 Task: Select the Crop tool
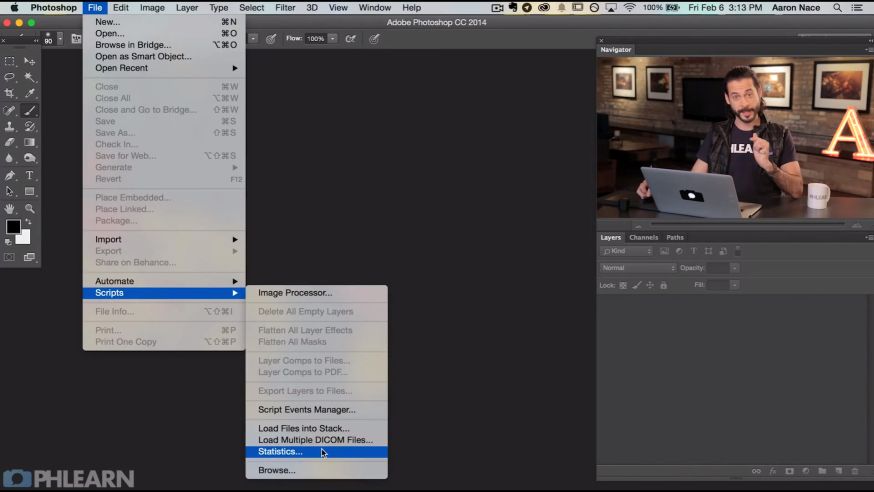coord(10,93)
